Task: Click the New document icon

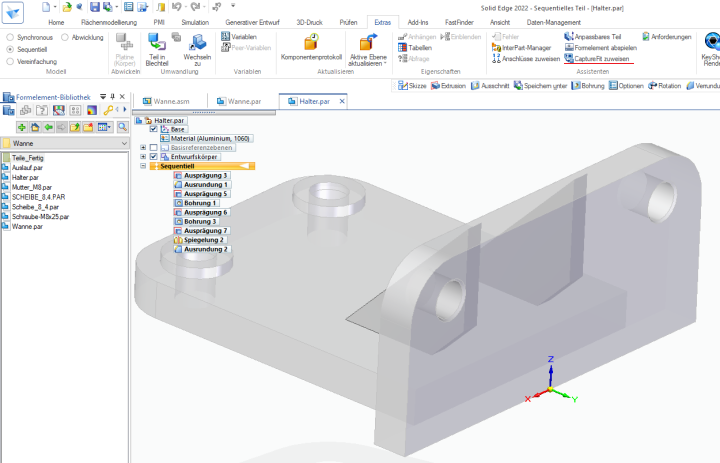Action: click(46, 6)
